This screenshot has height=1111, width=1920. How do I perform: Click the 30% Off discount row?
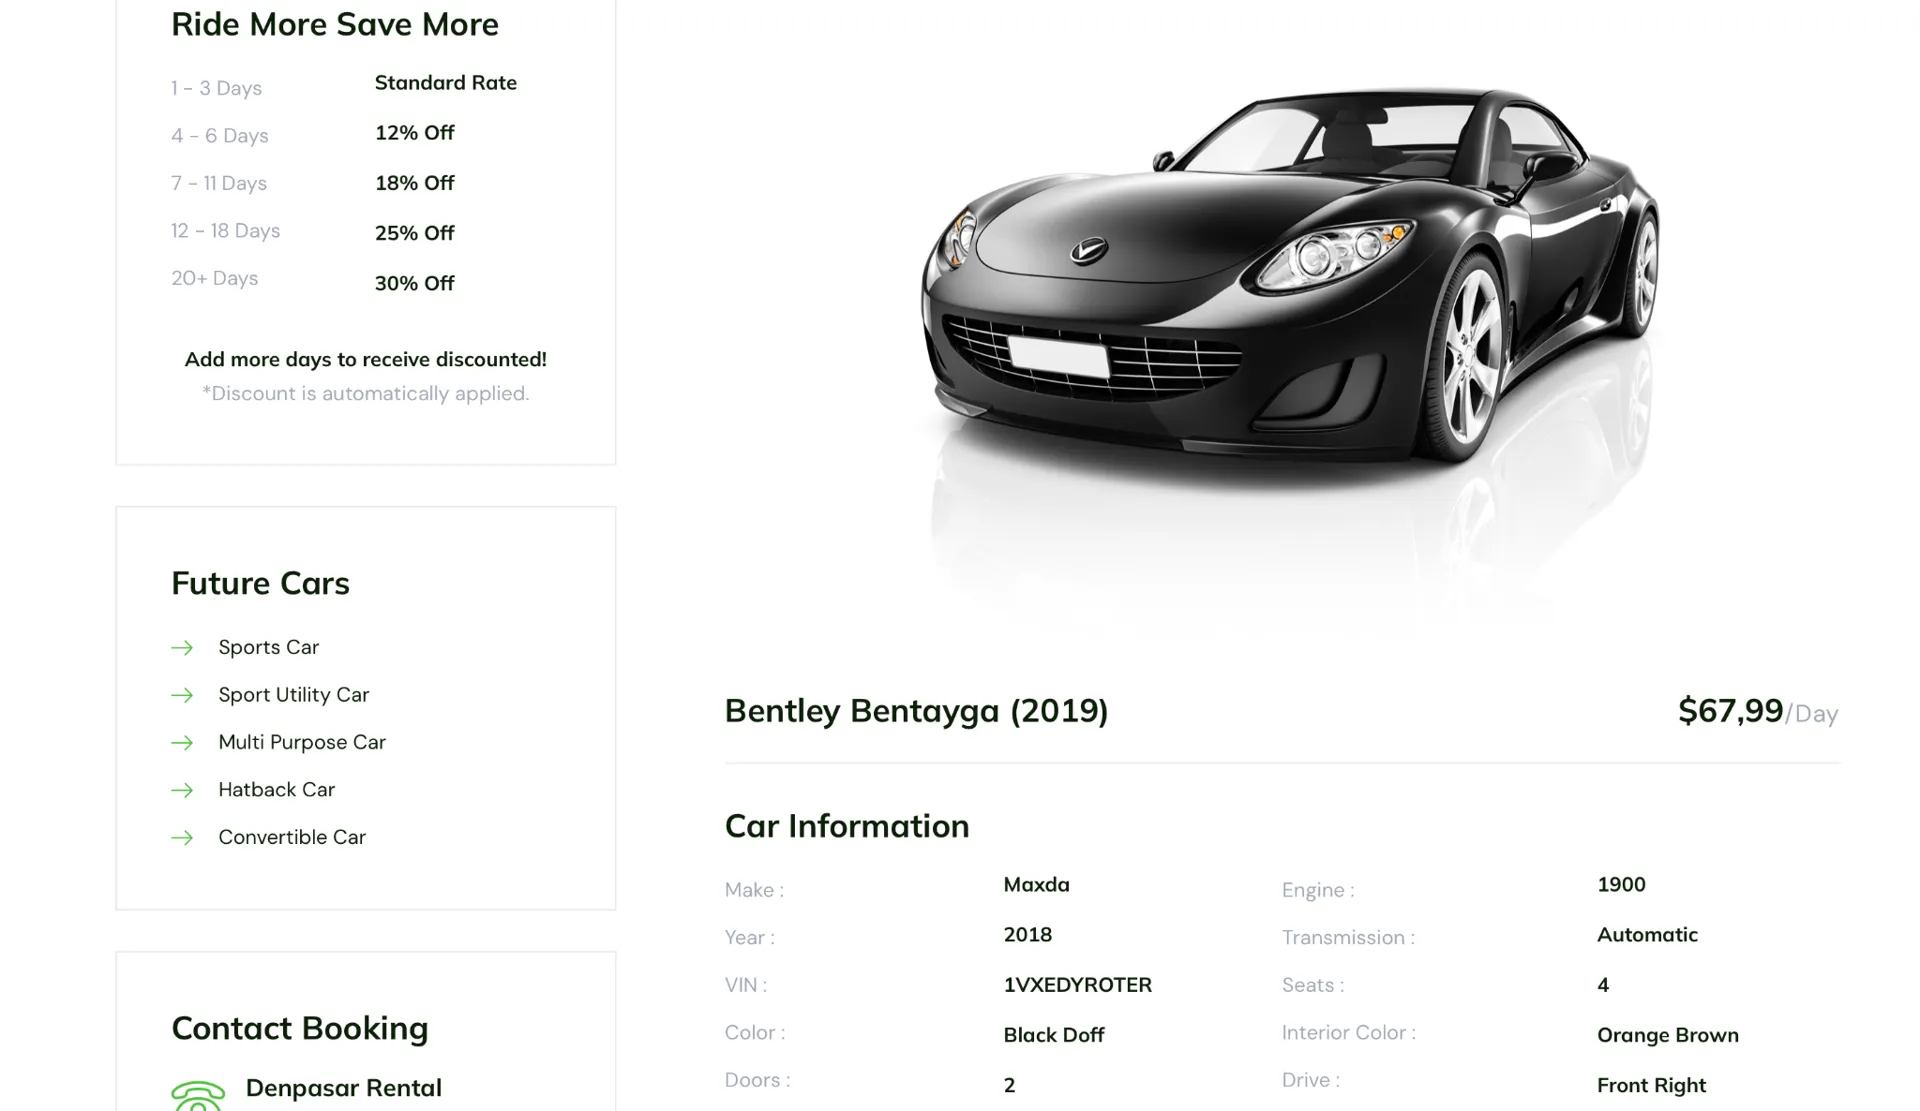414,283
